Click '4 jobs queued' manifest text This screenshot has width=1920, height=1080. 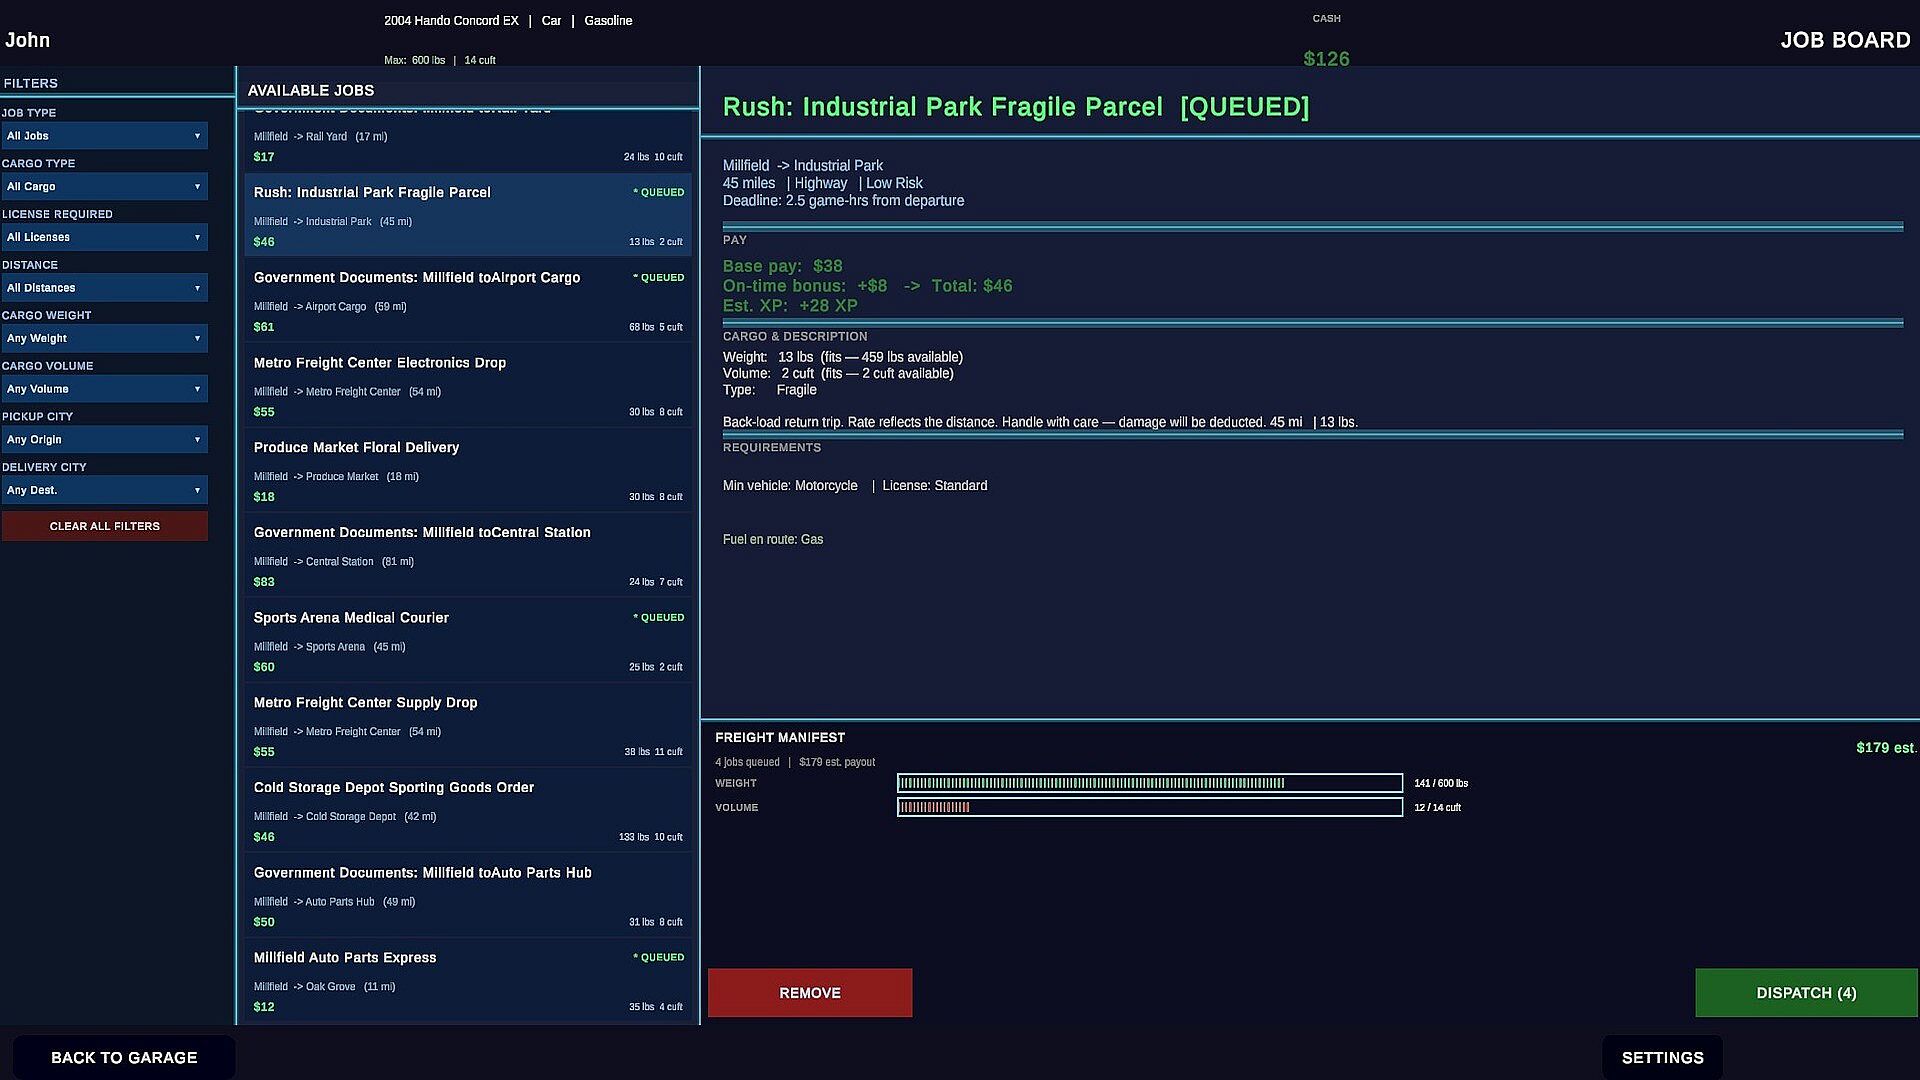pos(747,762)
